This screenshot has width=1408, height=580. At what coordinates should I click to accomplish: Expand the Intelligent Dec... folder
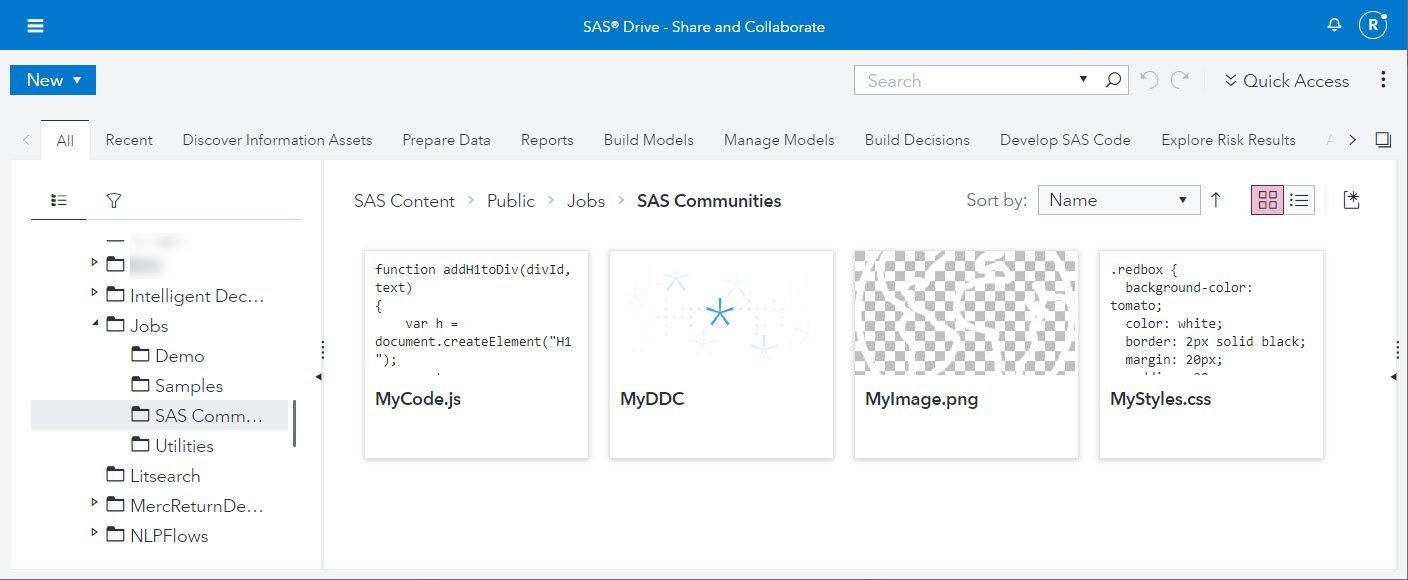click(95, 293)
